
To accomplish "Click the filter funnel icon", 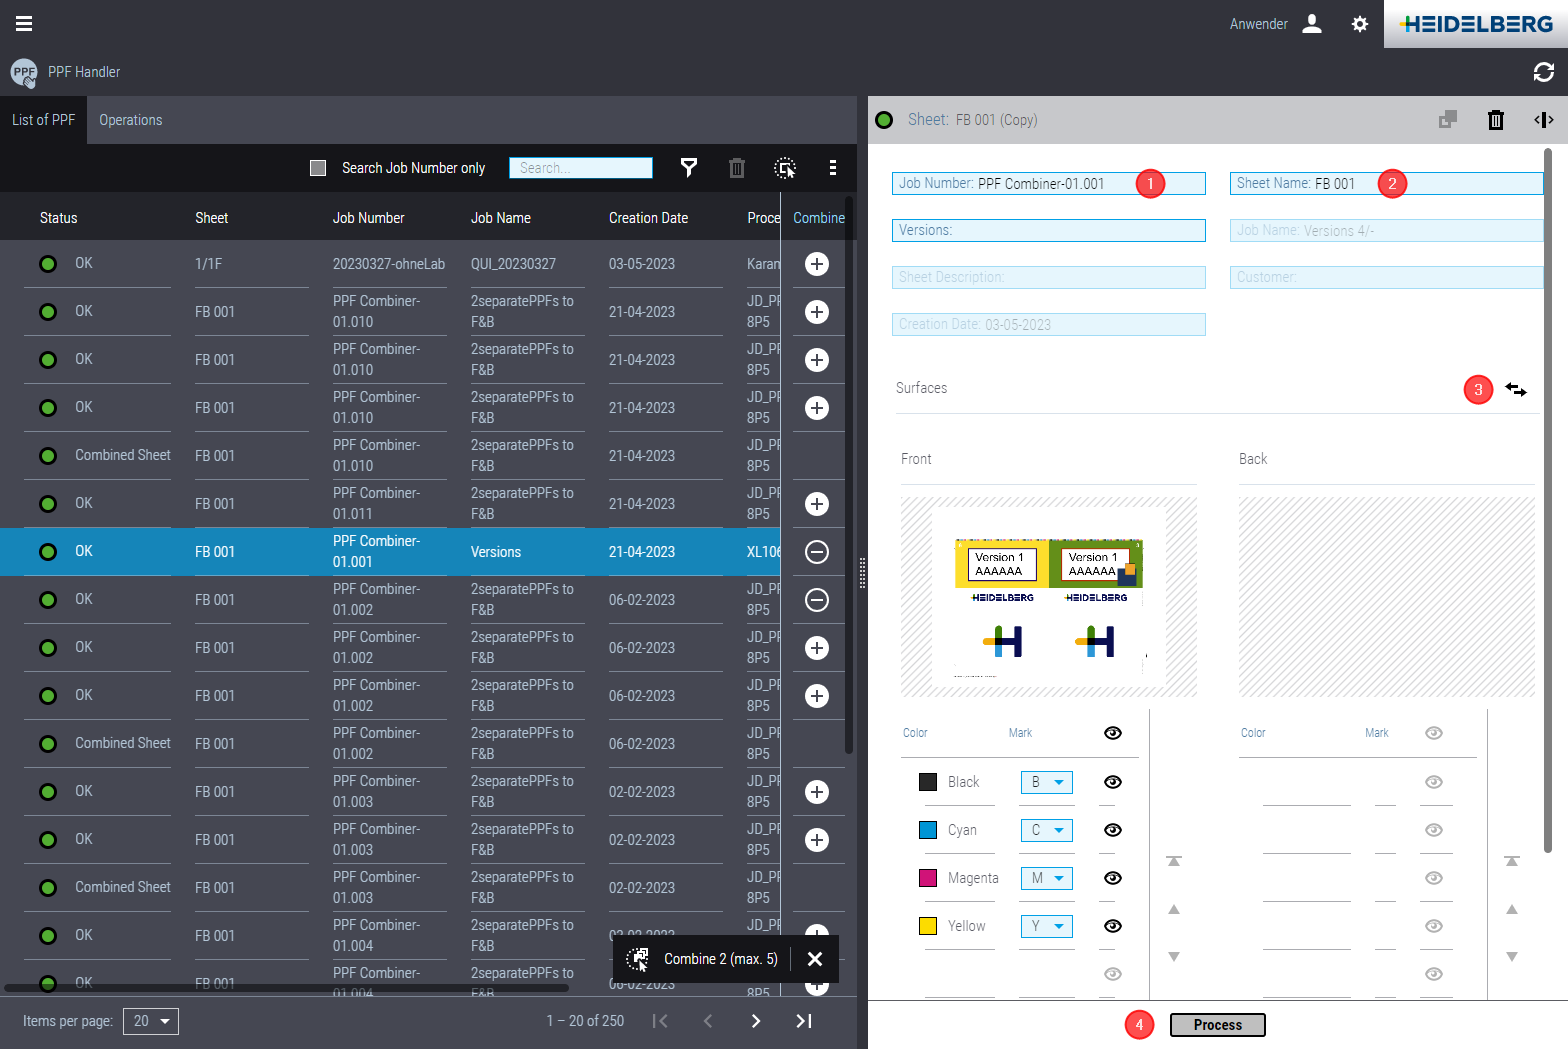I will tap(688, 168).
